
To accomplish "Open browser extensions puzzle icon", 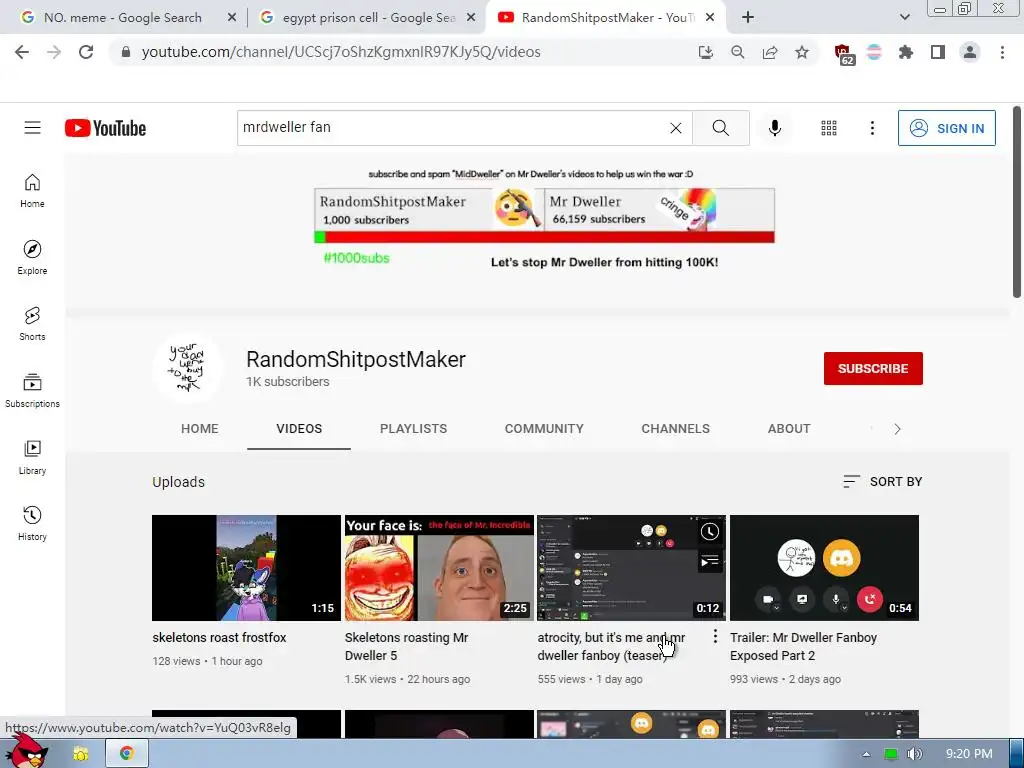I will 906,52.
